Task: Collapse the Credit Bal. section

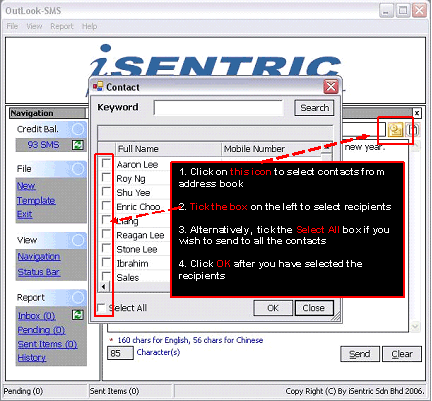Action: pyautogui.click(x=78, y=129)
